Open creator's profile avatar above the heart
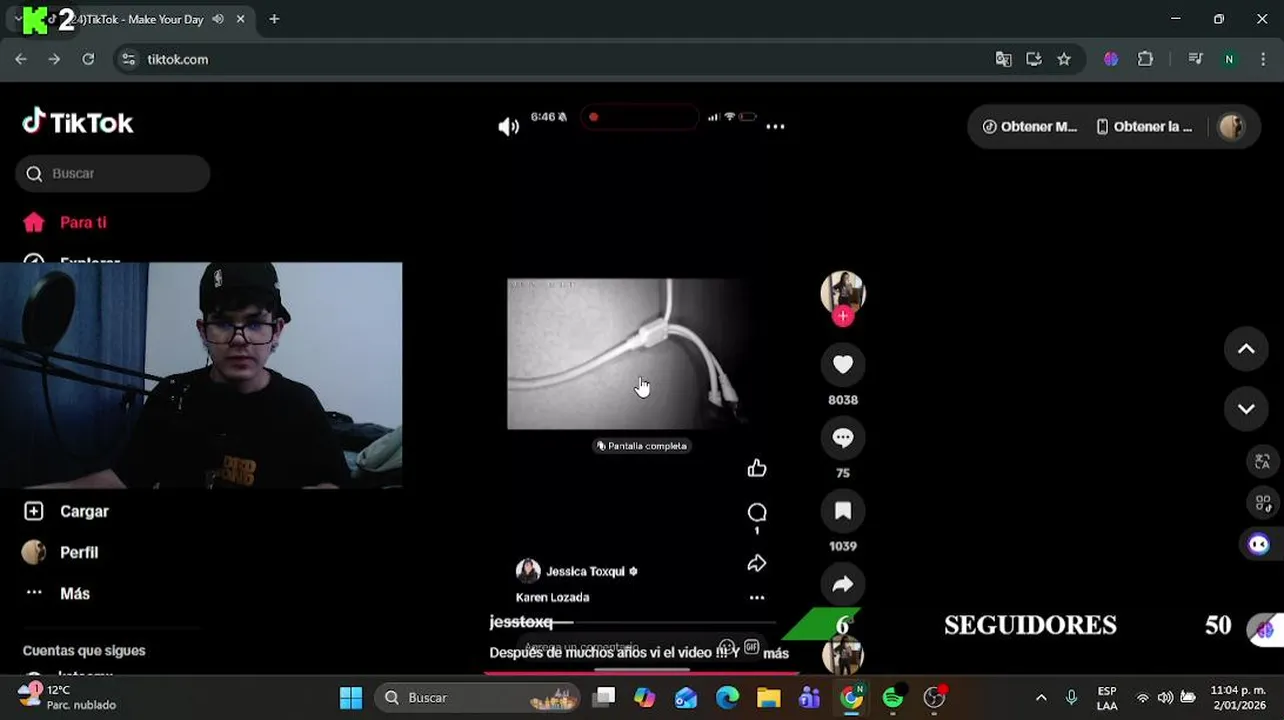Image resolution: width=1284 pixels, height=720 pixels. (843, 291)
